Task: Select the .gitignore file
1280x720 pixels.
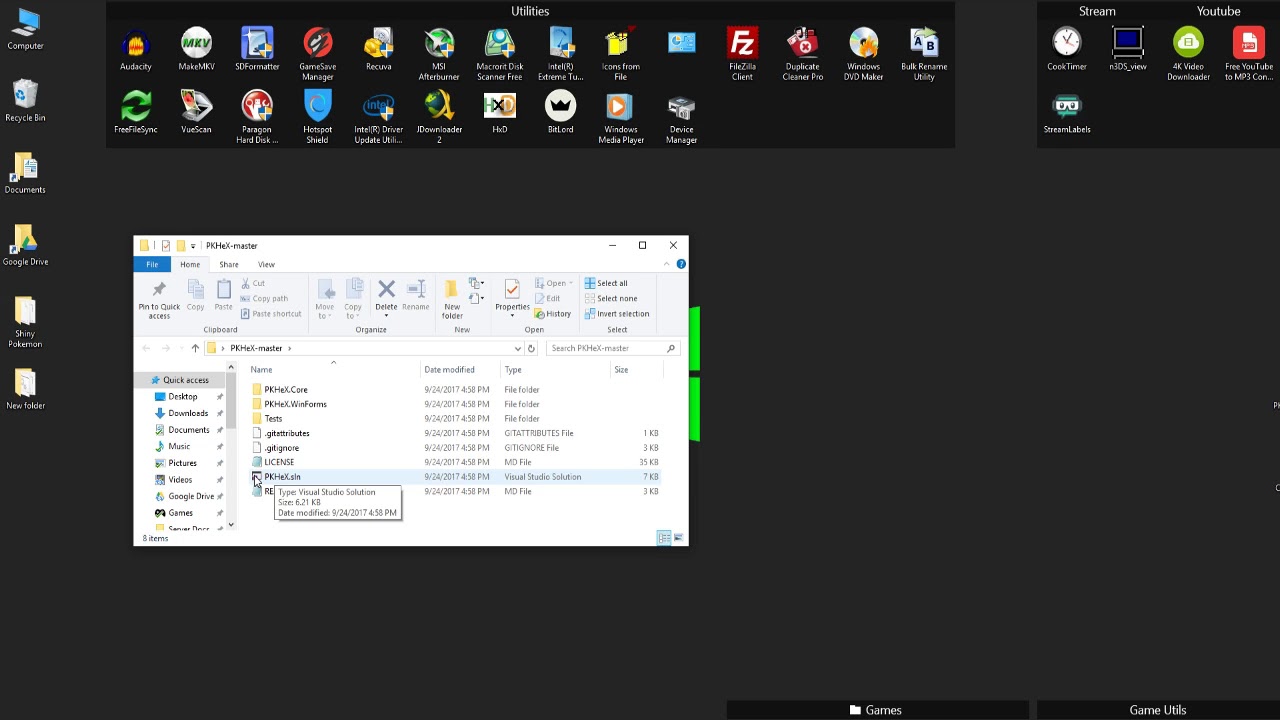Action: point(281,448)
